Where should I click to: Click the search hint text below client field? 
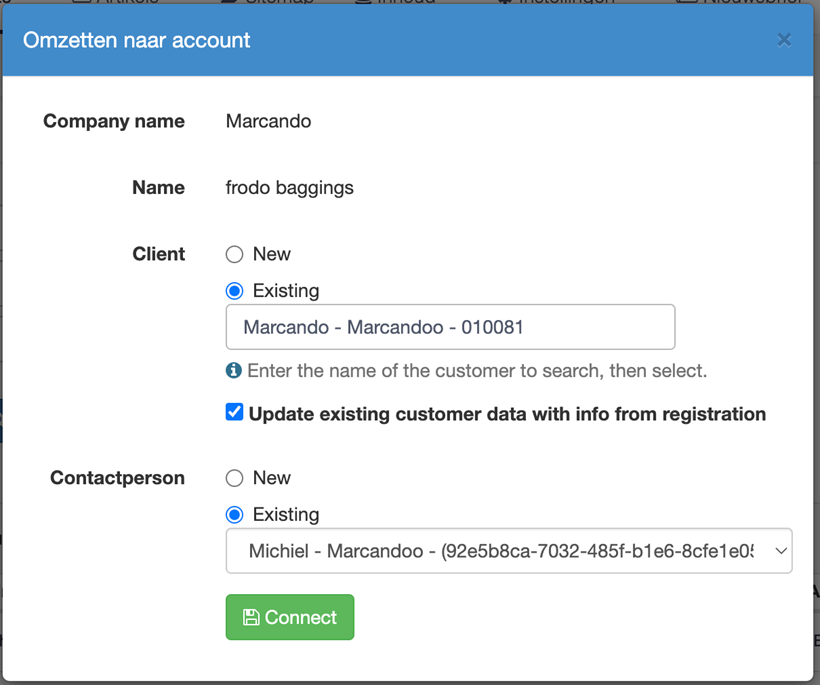tap(477, 371)
